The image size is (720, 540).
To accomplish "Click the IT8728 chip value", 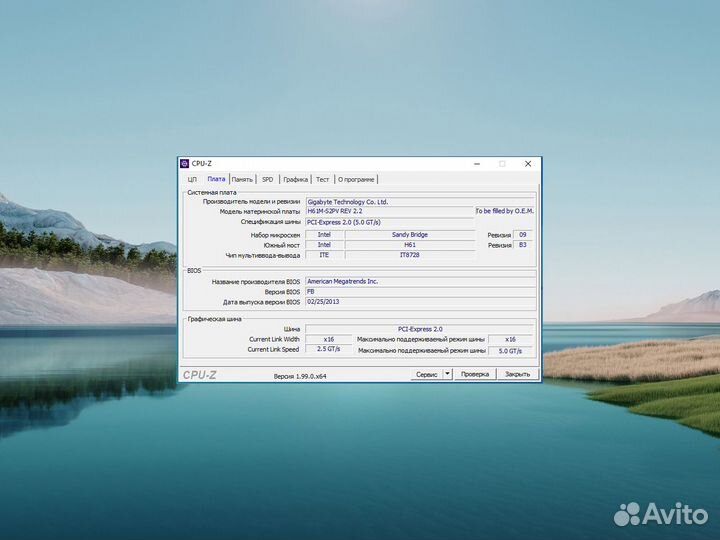I will pyautogui.click(x=410, y=255).
